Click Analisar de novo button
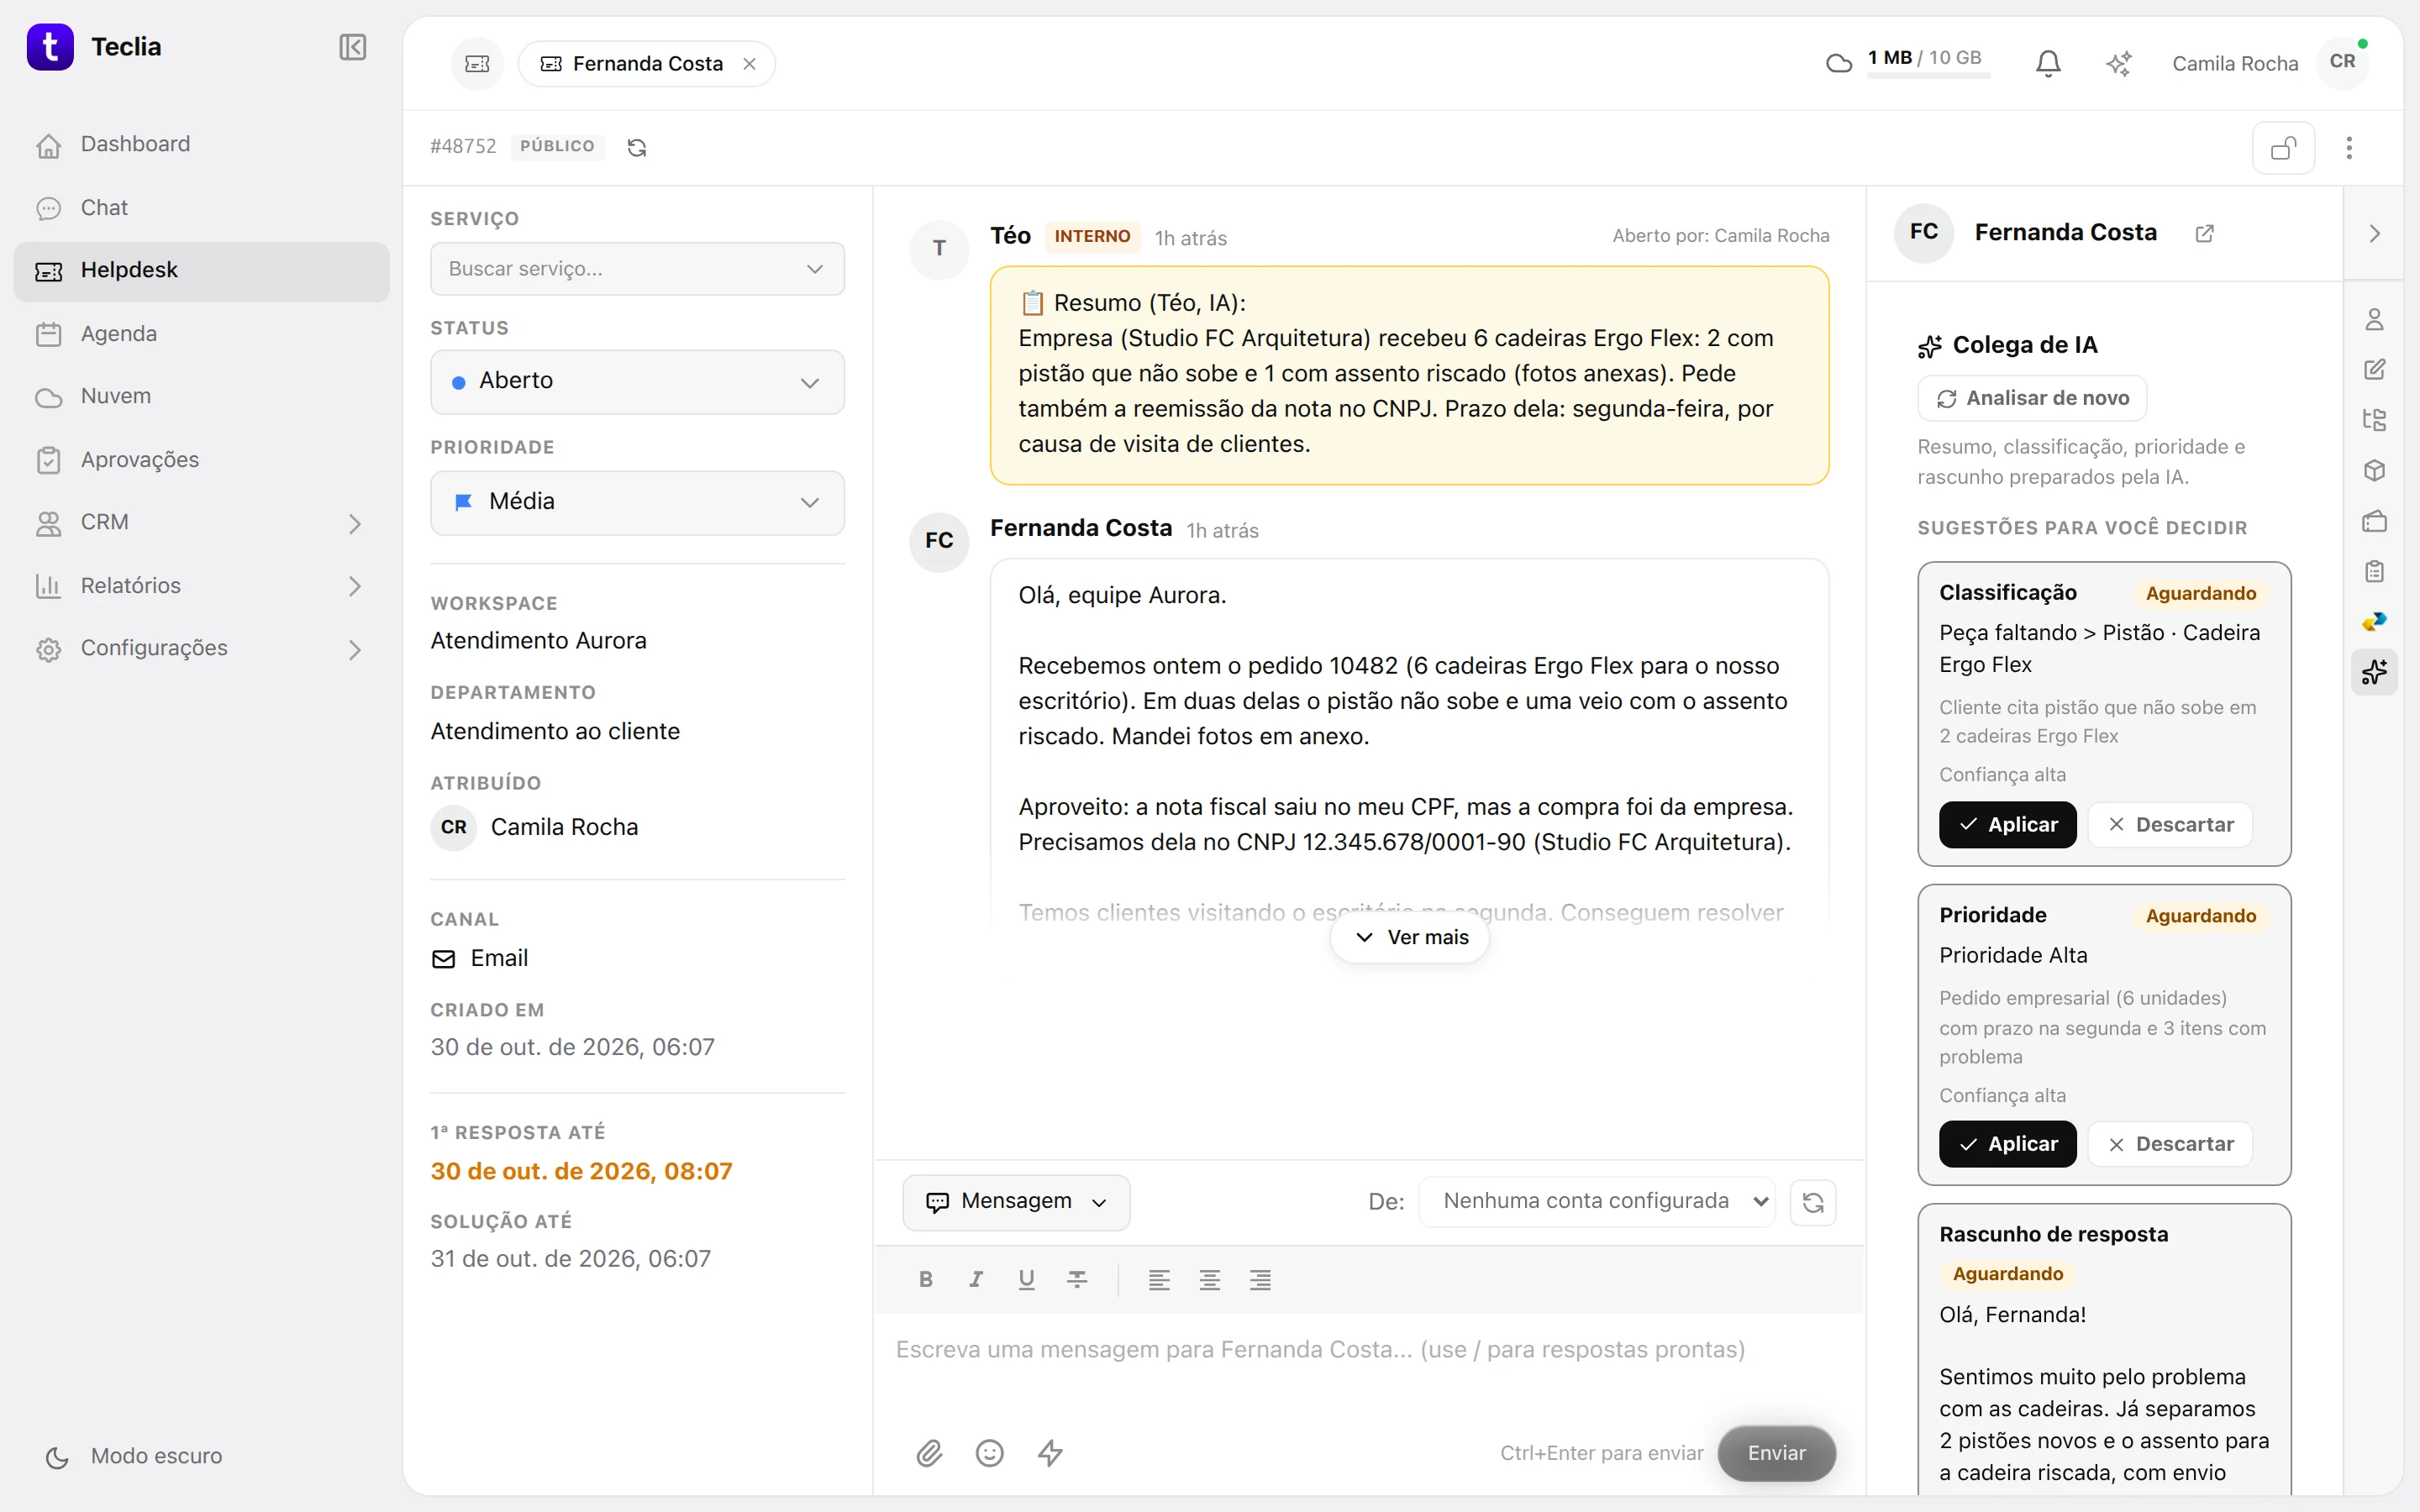The image size is (2420, 1512). click(x=2032, y=399)
